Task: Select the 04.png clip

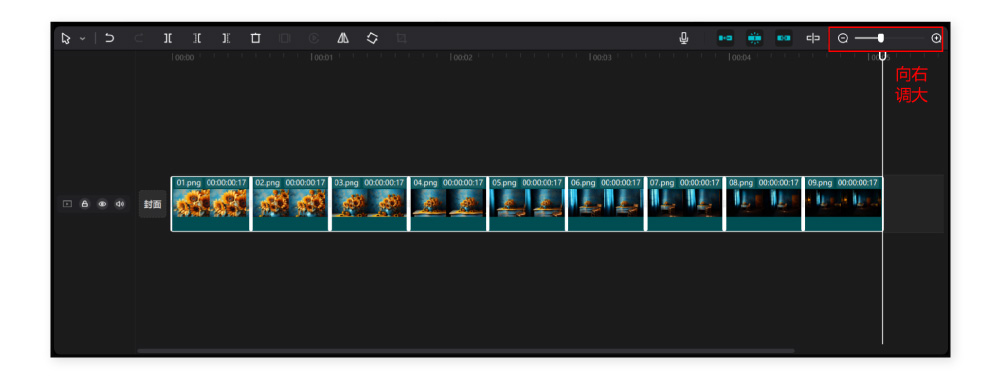Action: point(448,203)
